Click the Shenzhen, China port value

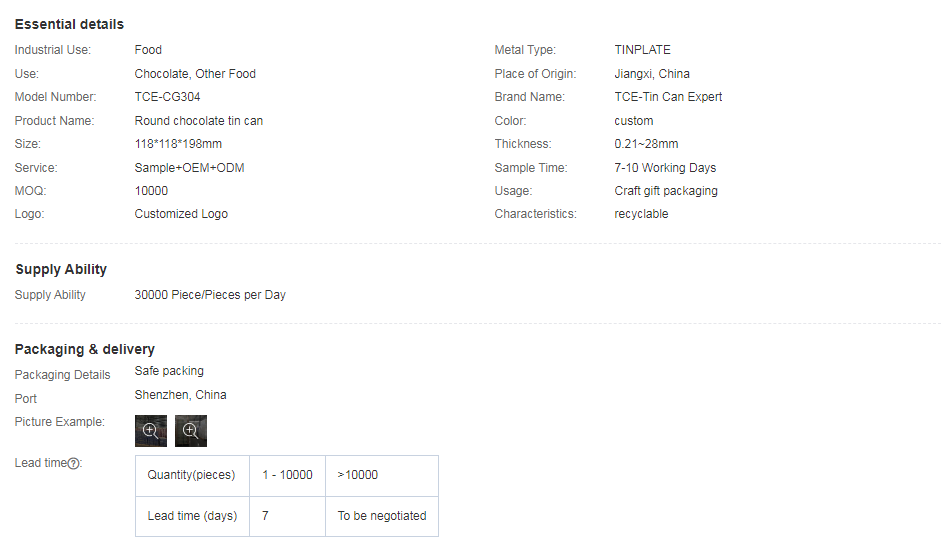(x=180, y=395)
